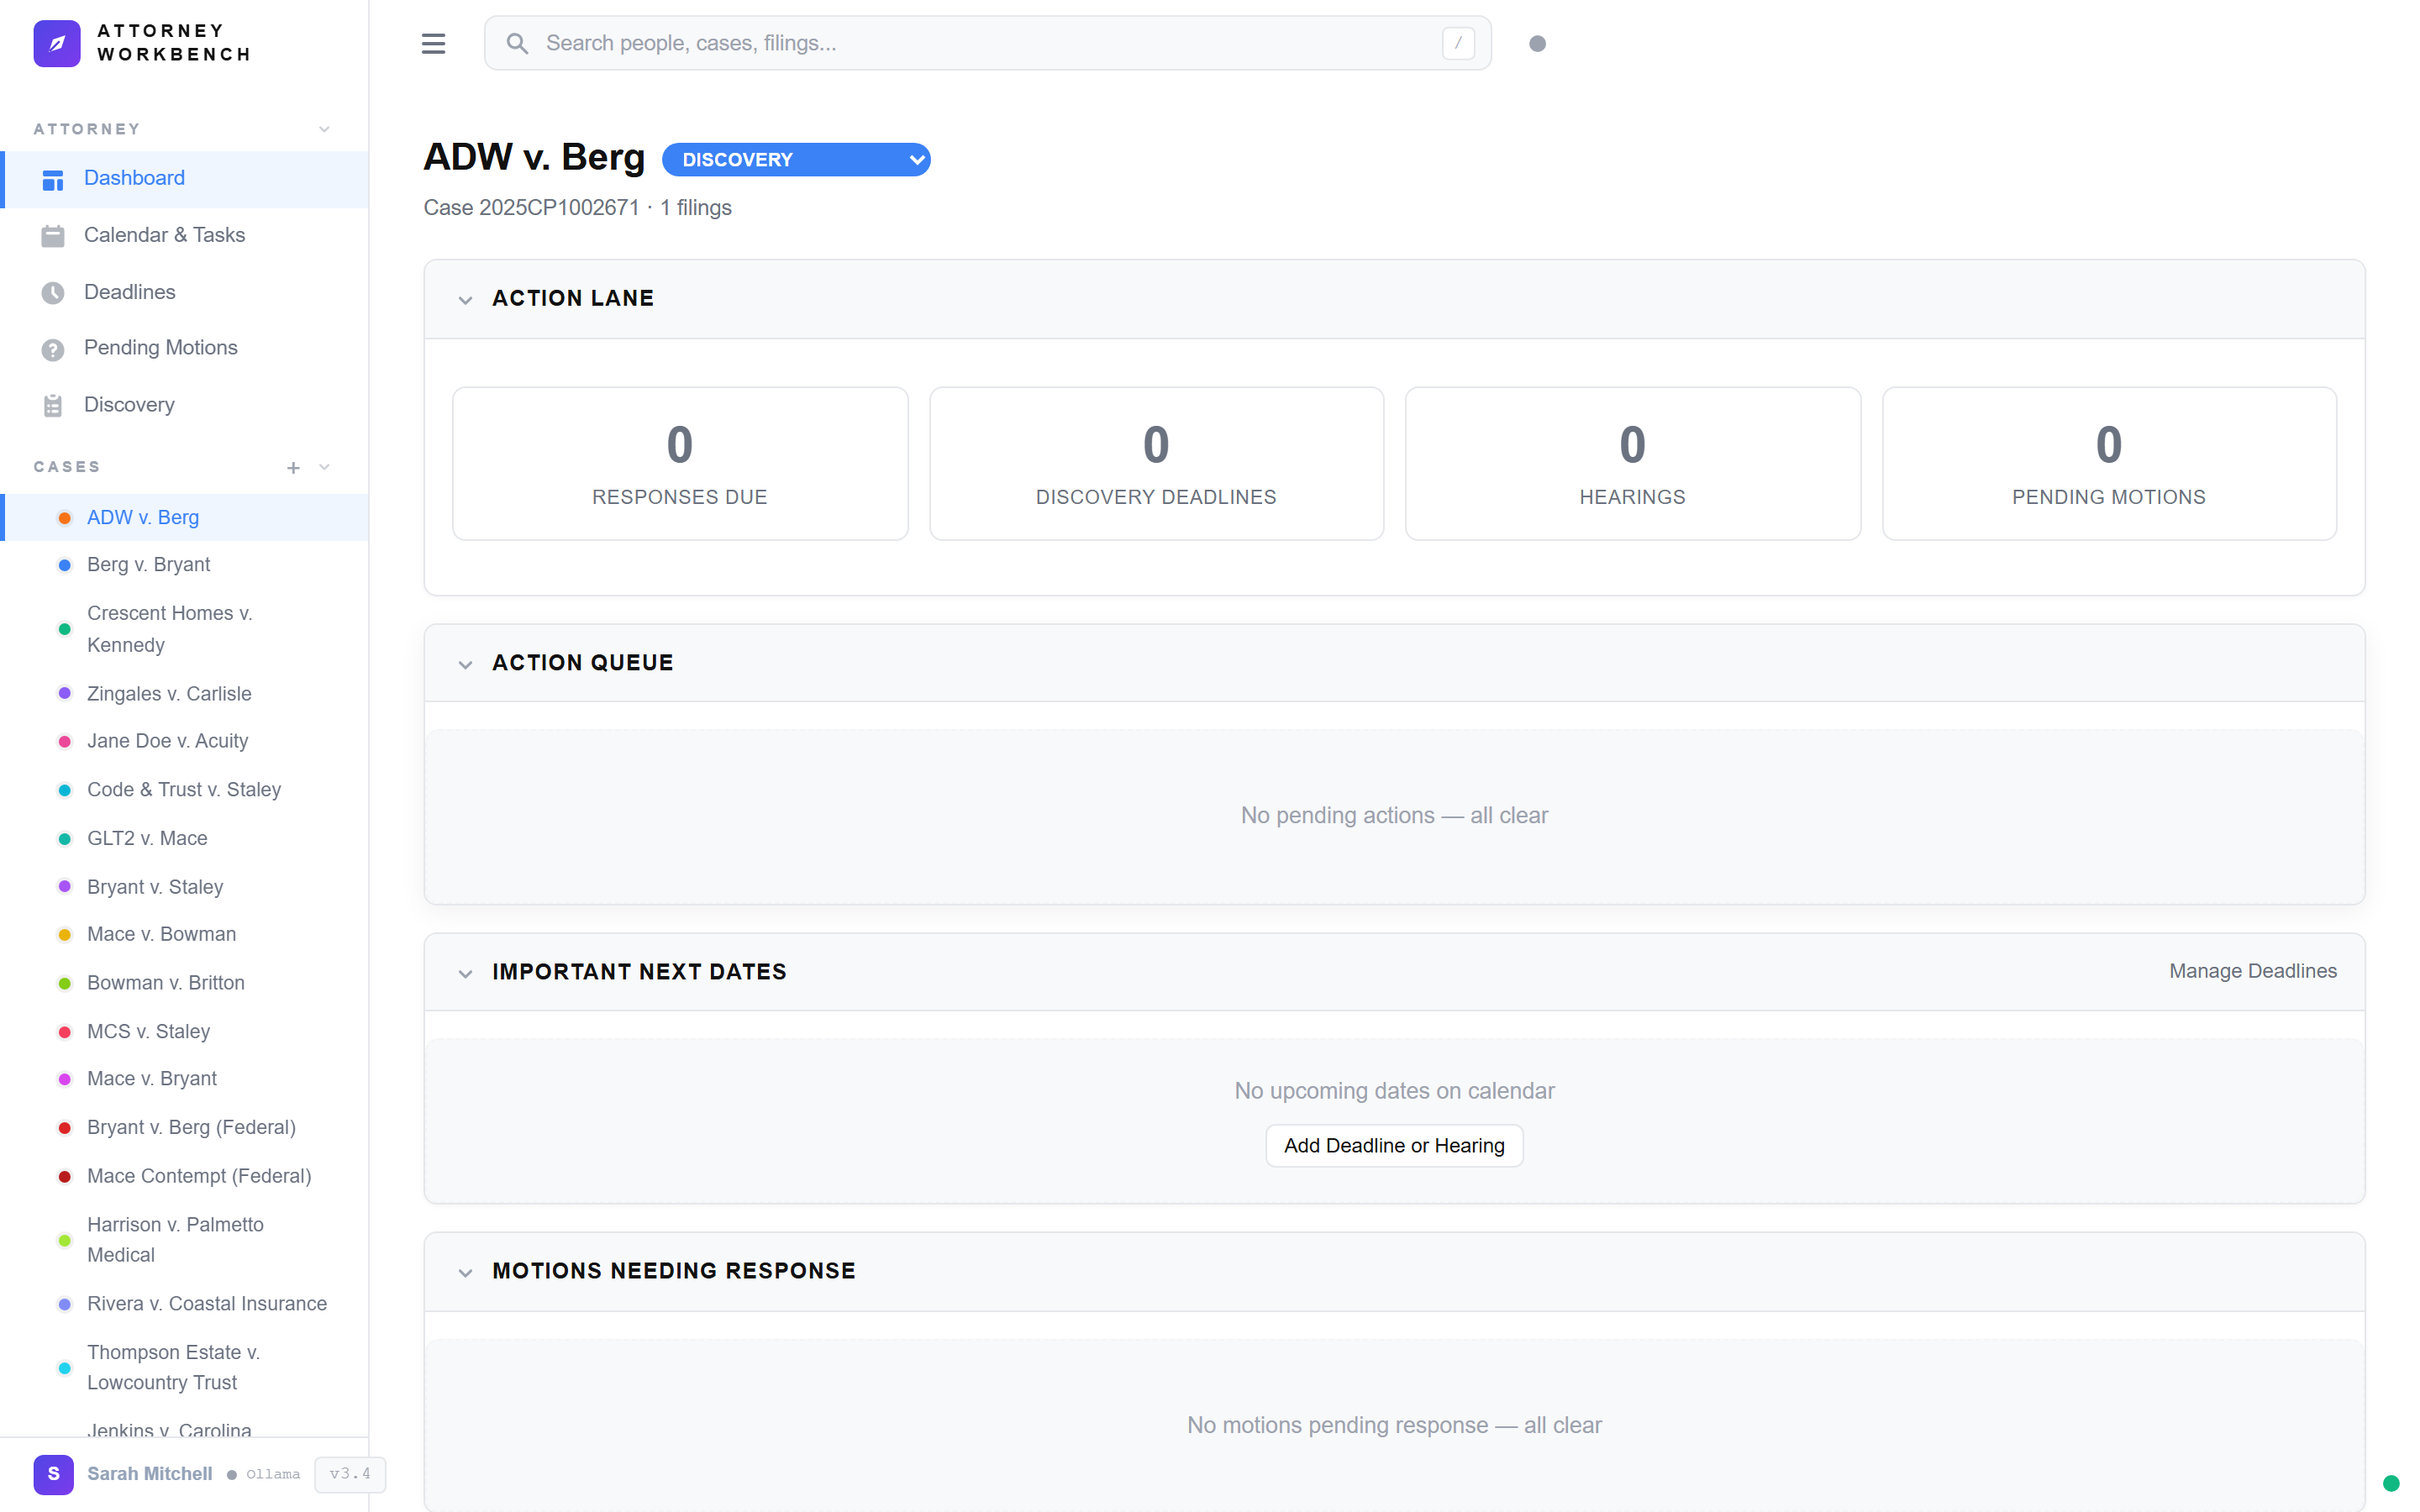Screen dimensions: 2420x1512
Task: Open the Dashboard via its grid icon
Action: (52, 178)
